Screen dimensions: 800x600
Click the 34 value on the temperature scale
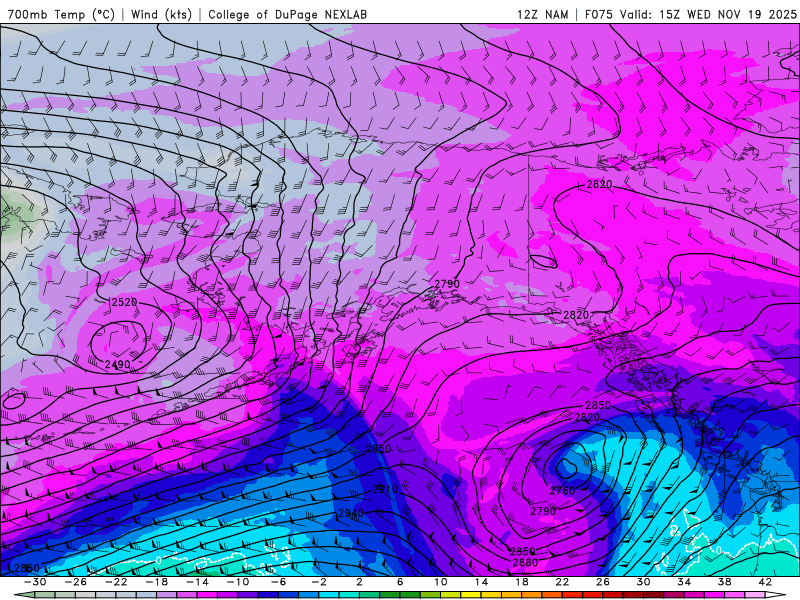(x=684, y=582)
